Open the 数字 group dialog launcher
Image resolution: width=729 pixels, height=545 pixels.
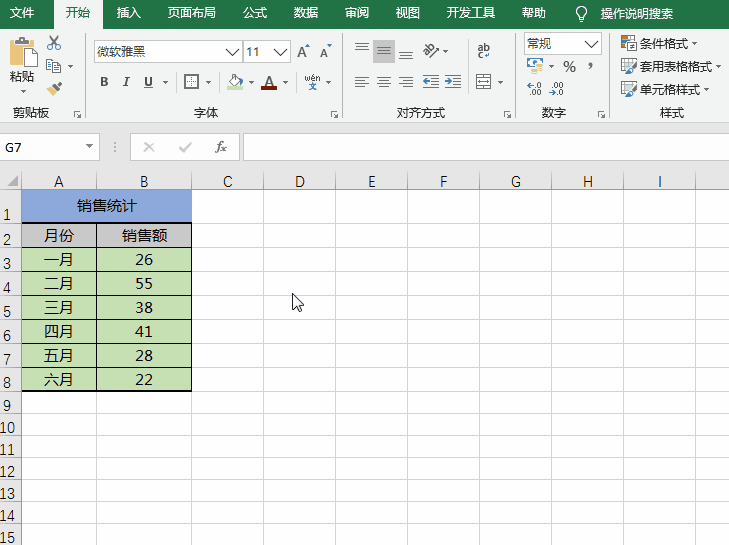tap(601, 114)
